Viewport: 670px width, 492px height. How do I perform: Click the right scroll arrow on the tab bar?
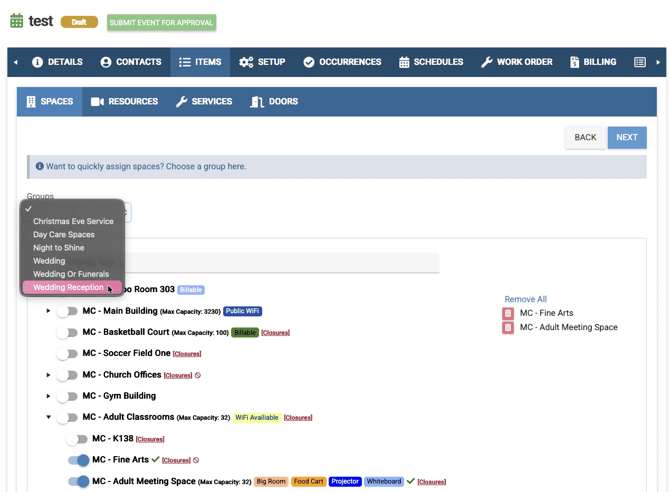point(658,62)
